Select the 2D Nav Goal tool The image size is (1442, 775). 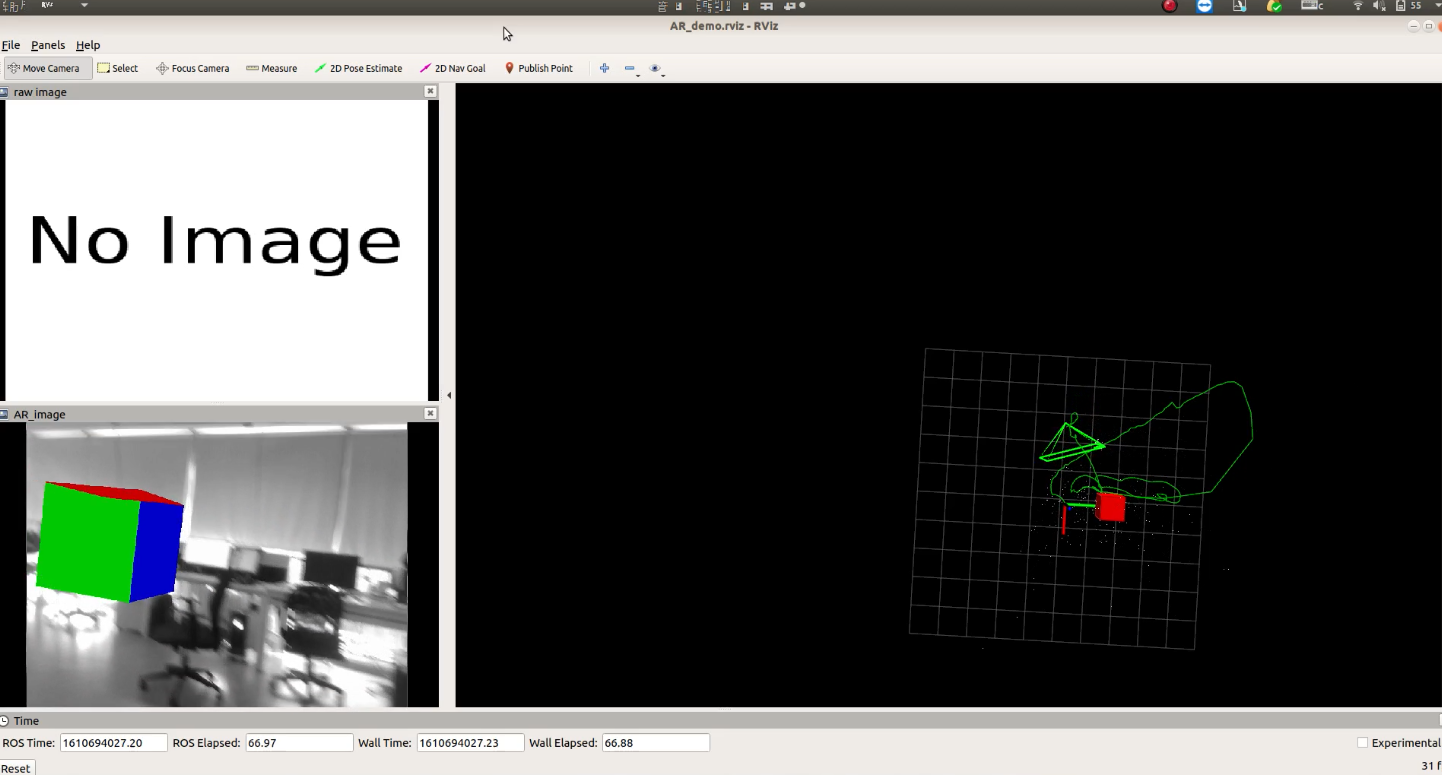[453, 68]
